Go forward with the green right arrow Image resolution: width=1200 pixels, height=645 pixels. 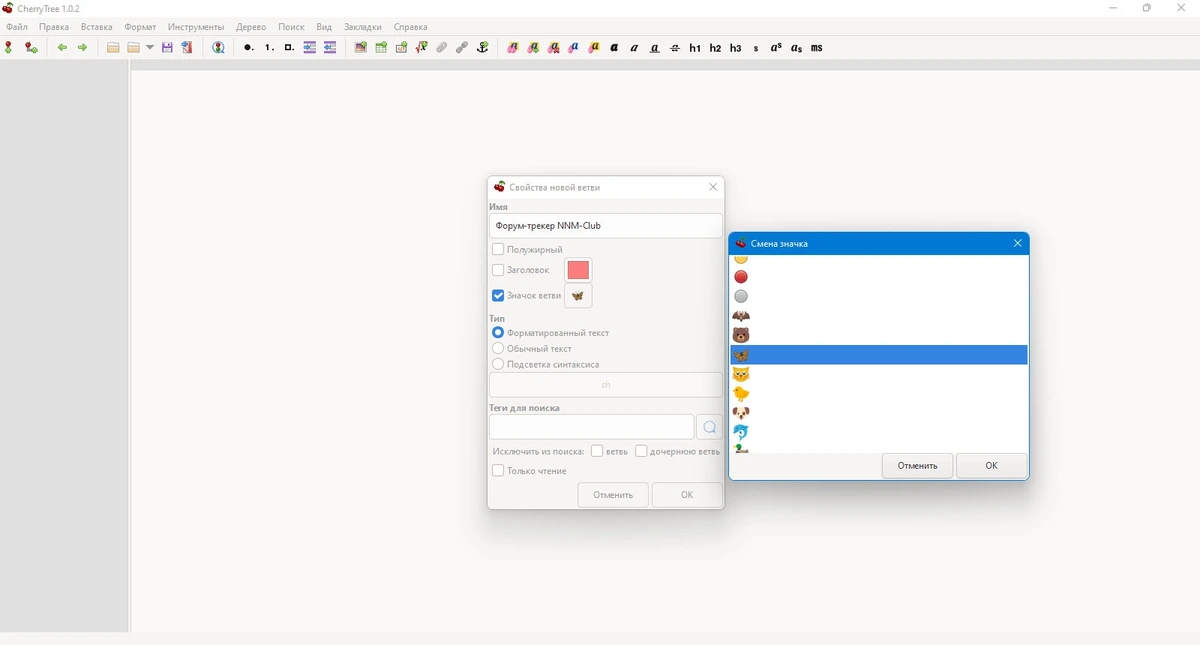pyautogui.click(x=83, y=48)
